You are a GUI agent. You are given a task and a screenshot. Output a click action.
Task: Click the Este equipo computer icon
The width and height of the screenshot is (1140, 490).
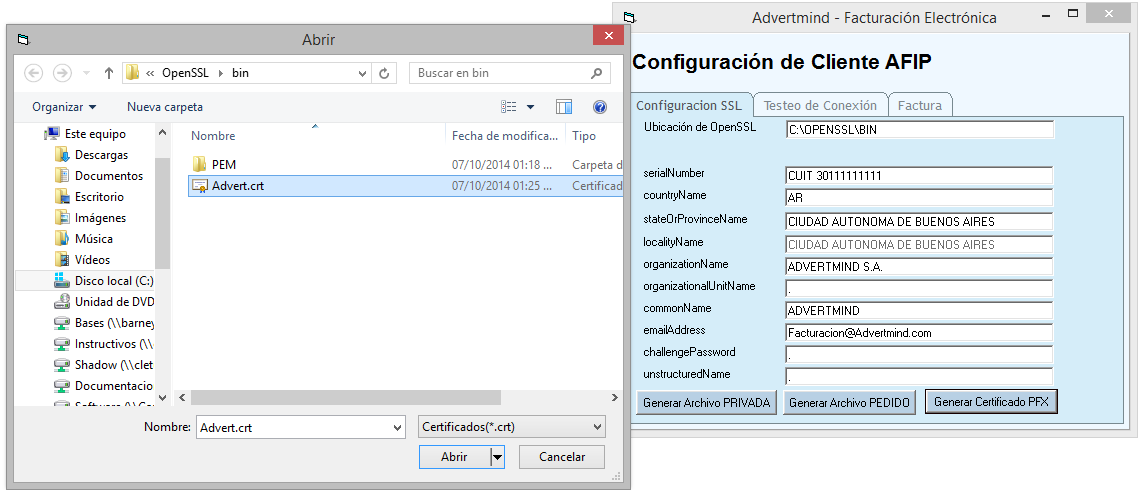point(52,134)
